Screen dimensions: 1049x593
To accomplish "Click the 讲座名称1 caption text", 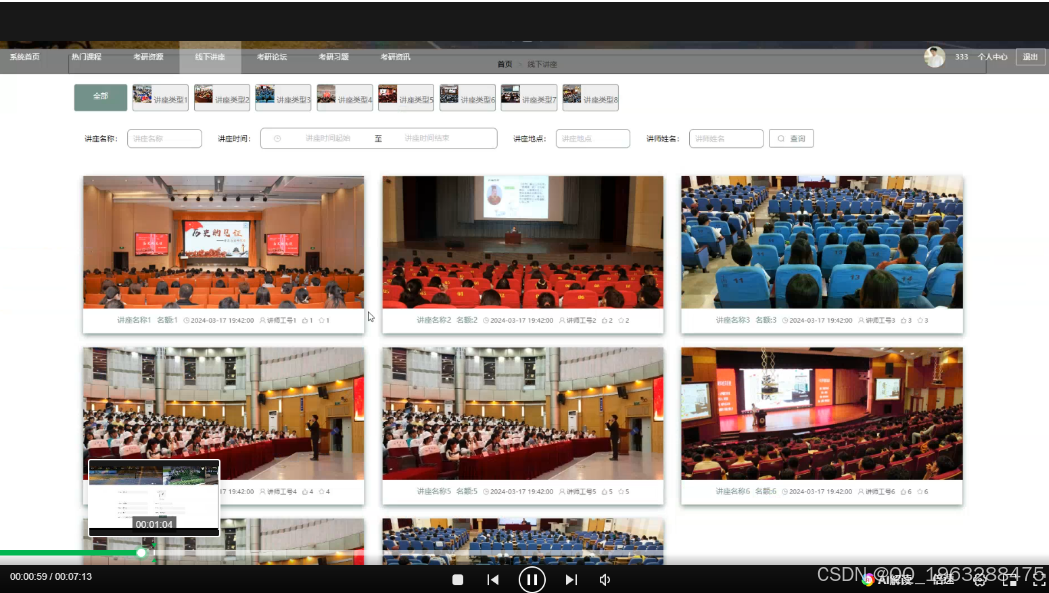I will 134,321.
